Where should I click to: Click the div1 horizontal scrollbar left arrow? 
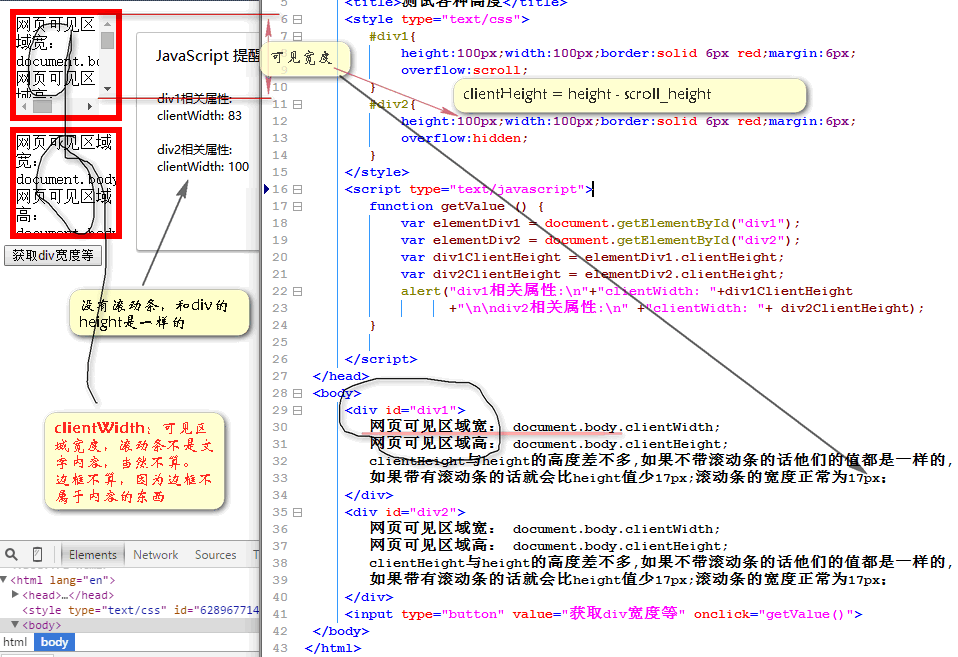(x=24, y=106)
